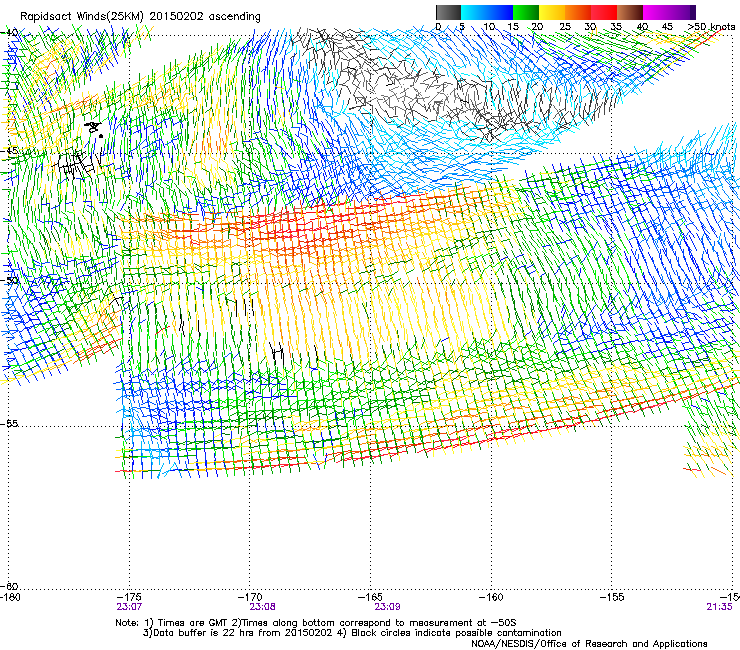
Task: Click the purple '23:09' time stamp
Action: click(x=387, y=607)
